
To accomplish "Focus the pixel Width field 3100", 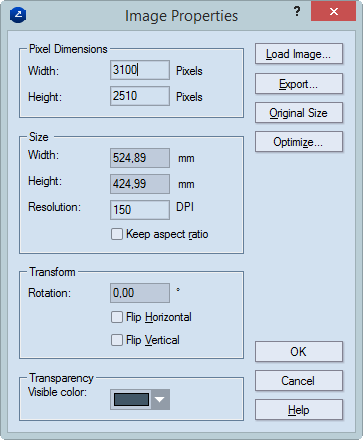I will tap(140, 70).
